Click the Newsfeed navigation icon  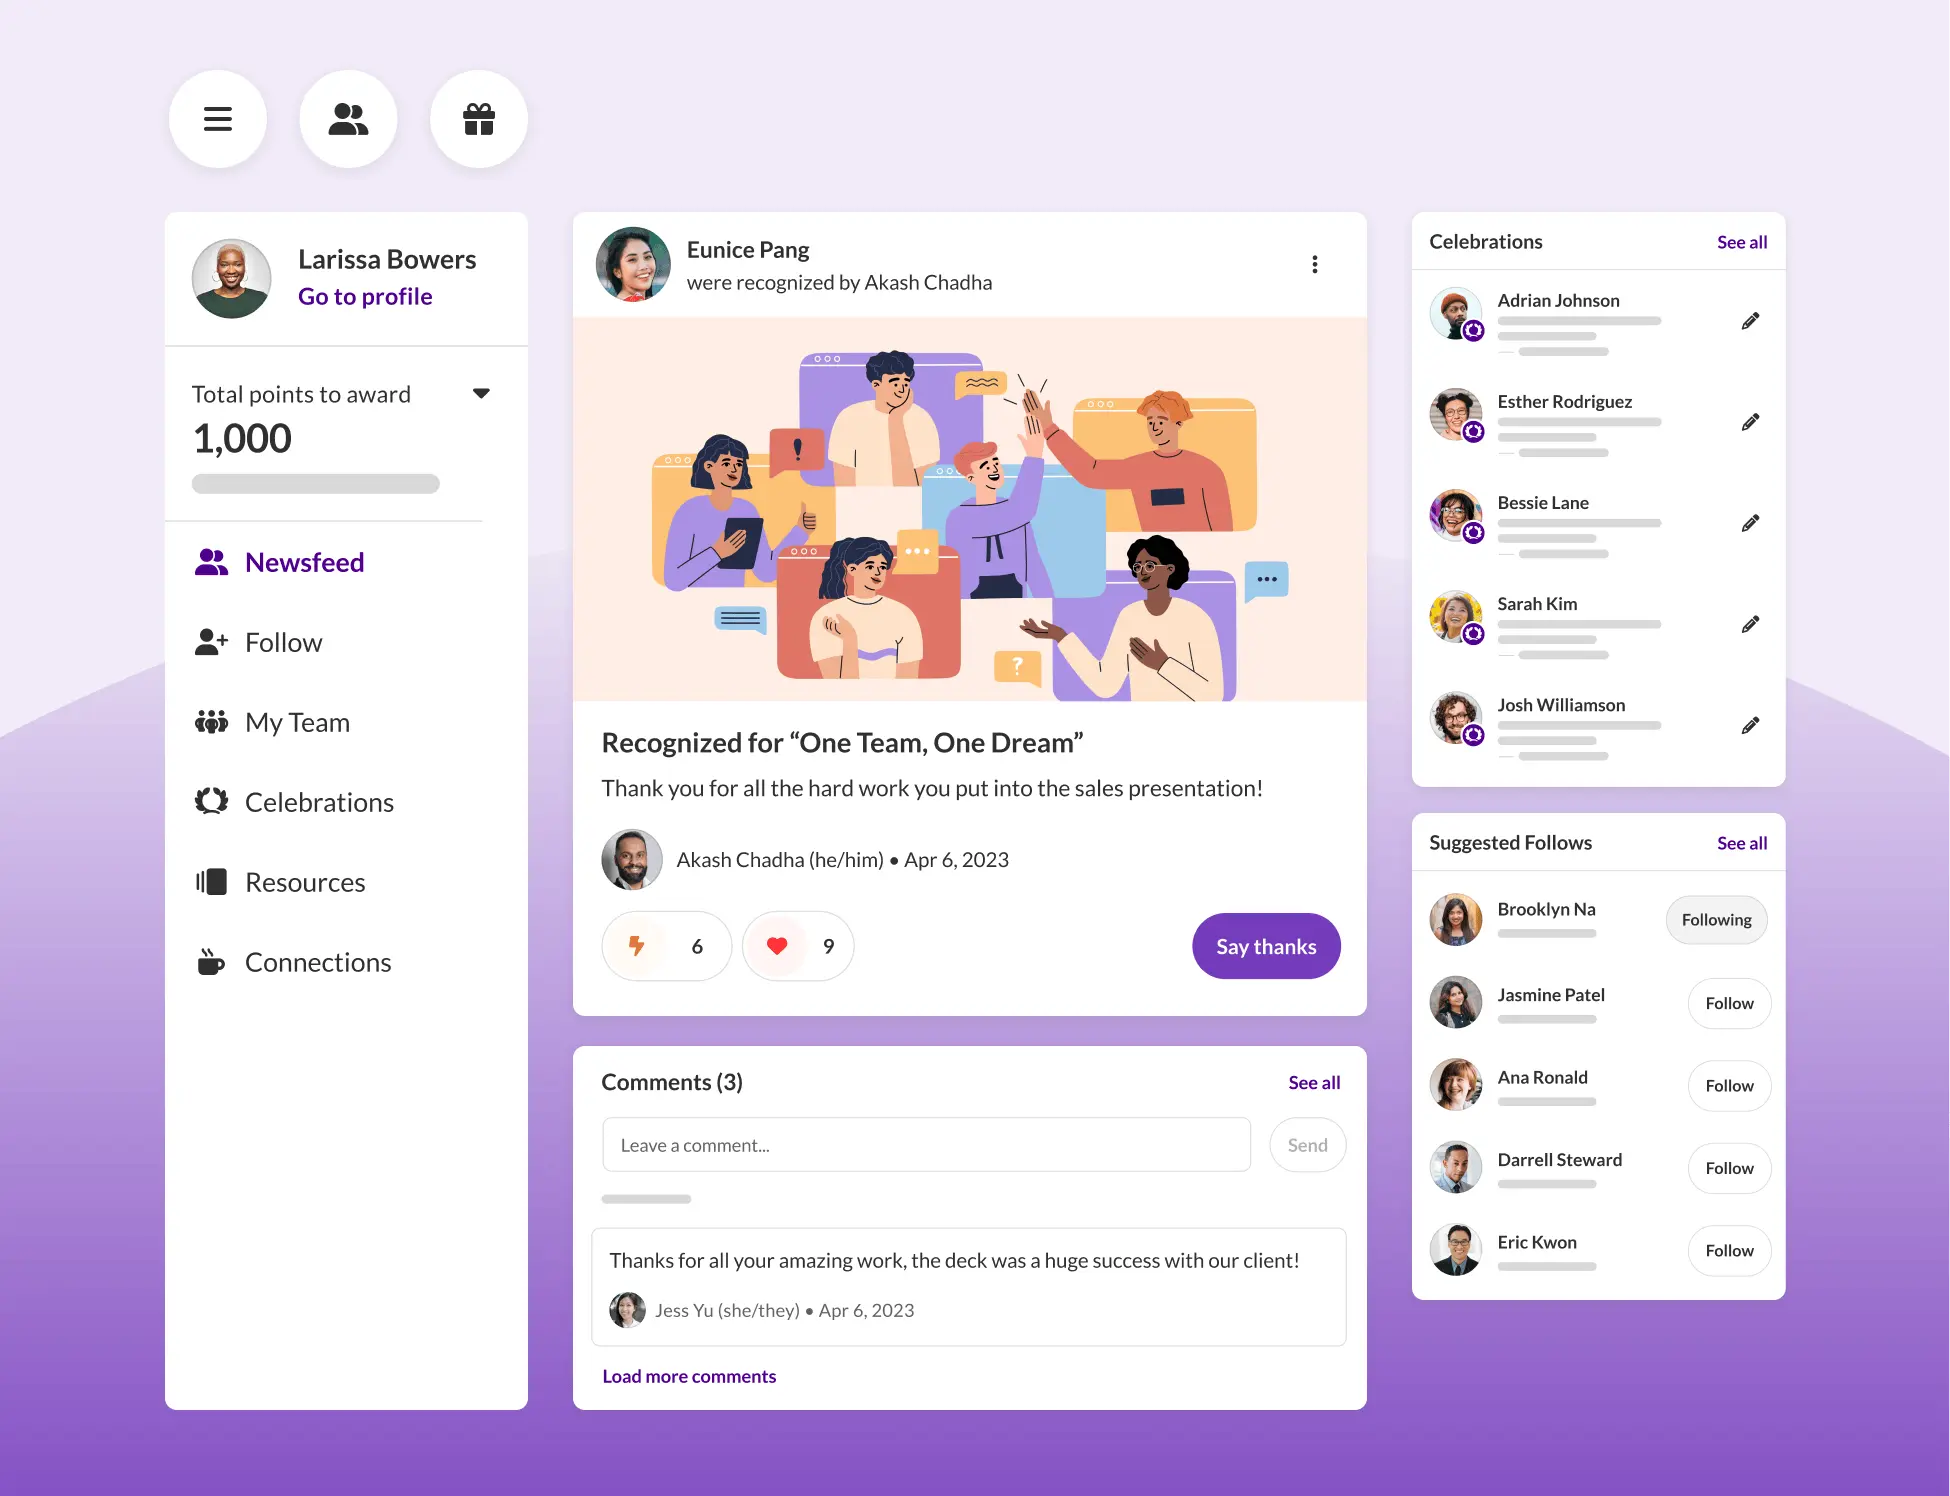(x=209, y=561)
